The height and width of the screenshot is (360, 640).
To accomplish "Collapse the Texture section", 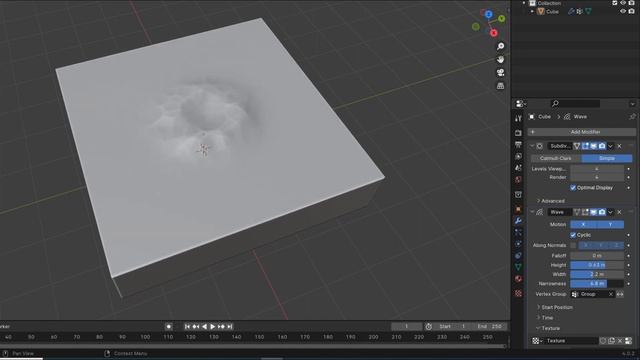I will point(548,328).
